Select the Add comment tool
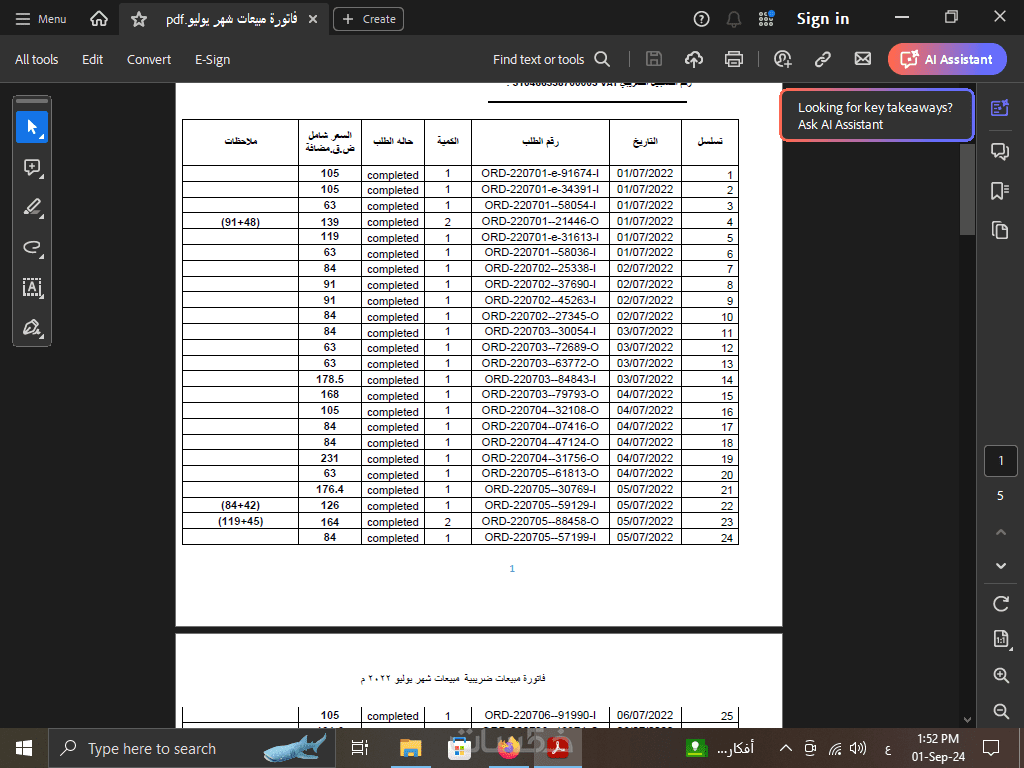This screenshot has height=768, width=1024. tap(32, 168)
